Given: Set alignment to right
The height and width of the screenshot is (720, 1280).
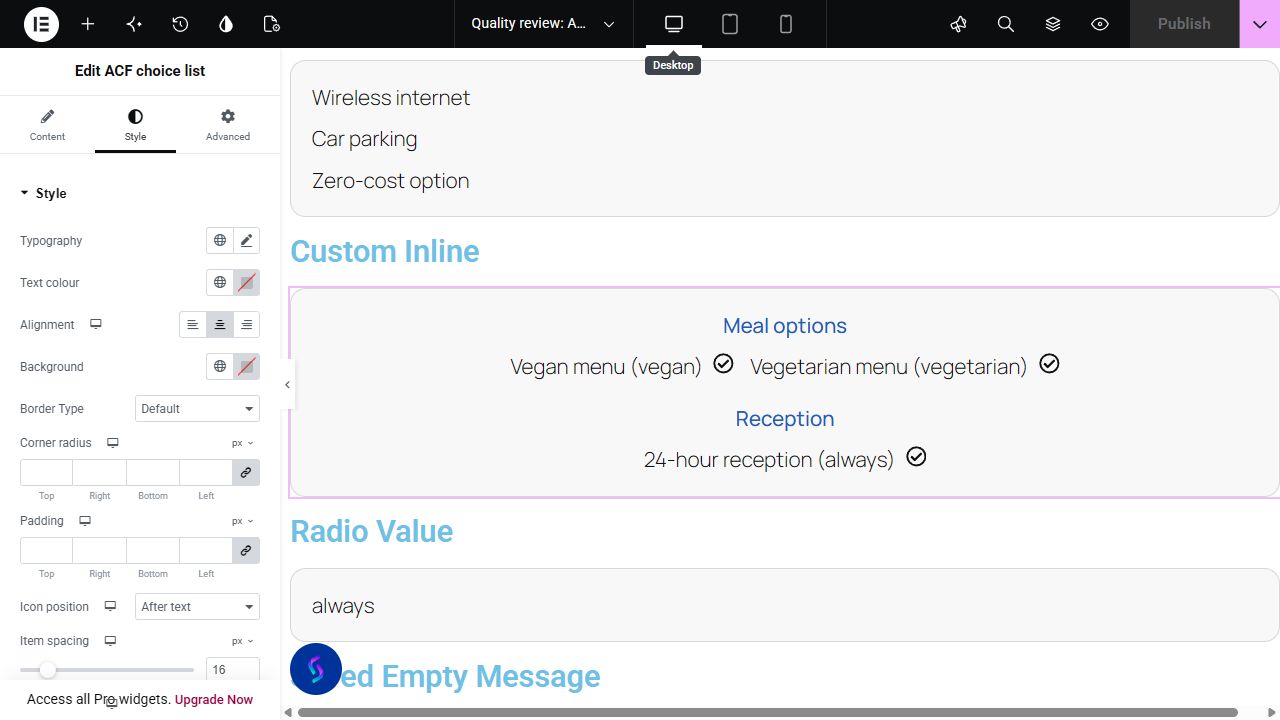Looking at the screenshot, I should [x=247, y=325].
